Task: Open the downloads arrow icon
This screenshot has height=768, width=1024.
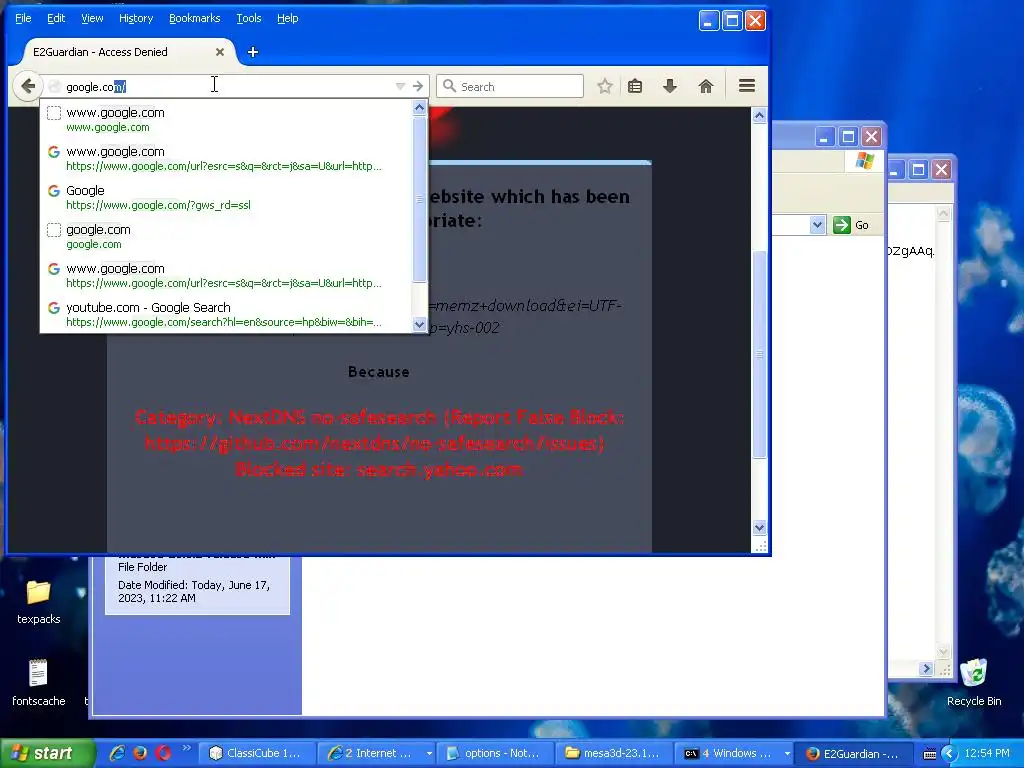Action: pos(669,86)
